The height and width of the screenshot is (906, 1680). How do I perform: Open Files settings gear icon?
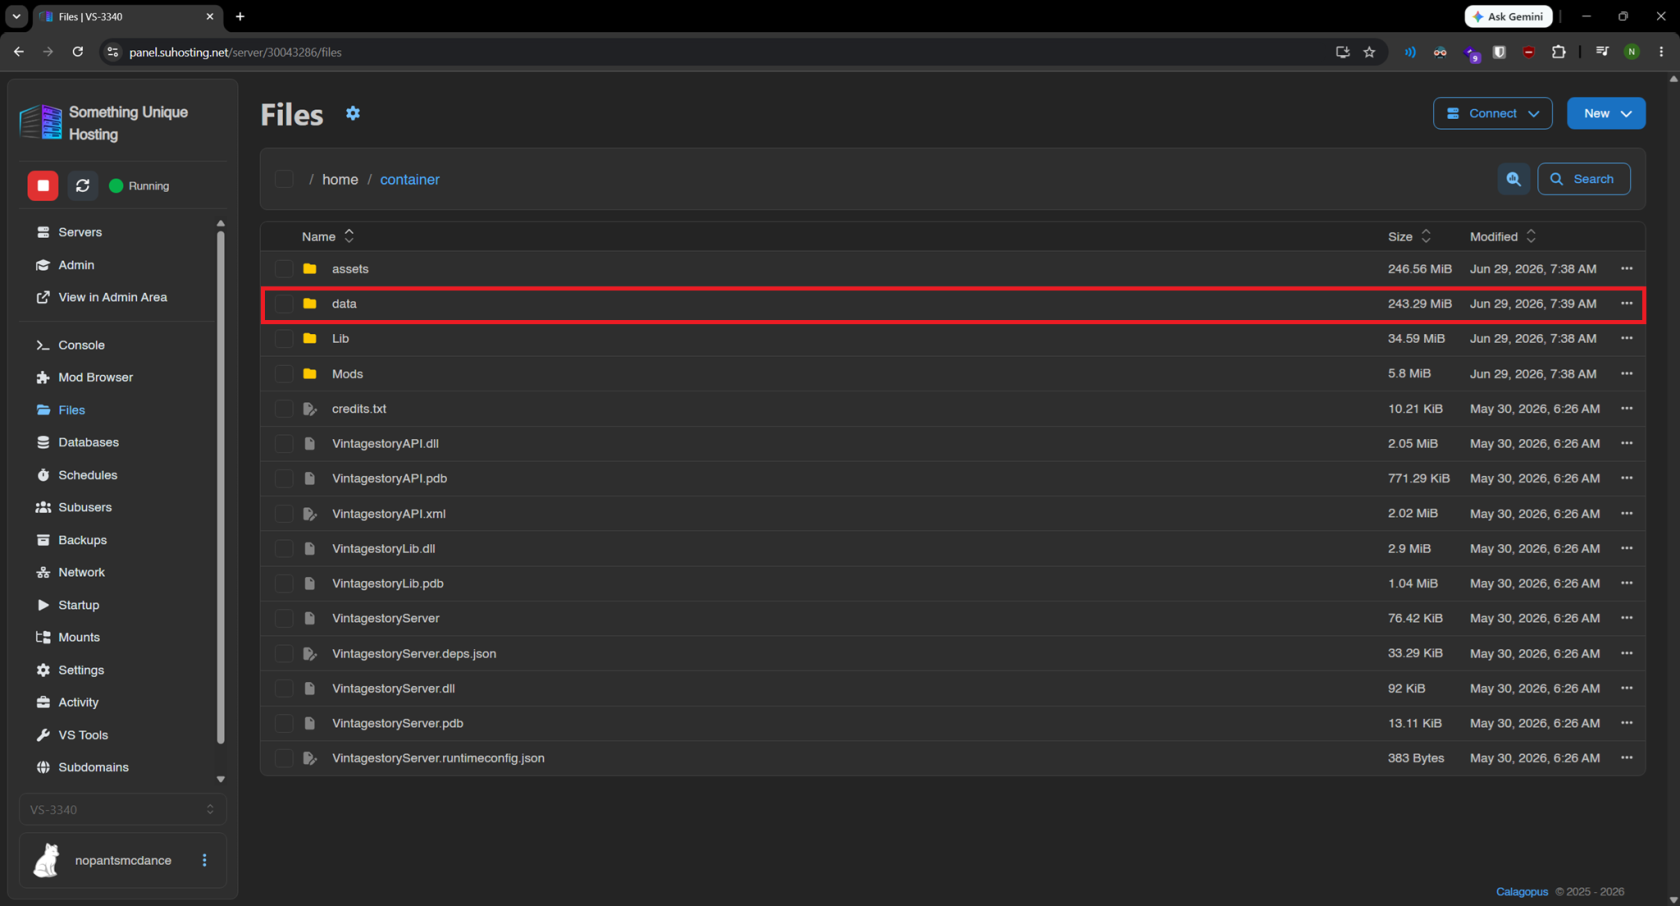coord(353,114)
